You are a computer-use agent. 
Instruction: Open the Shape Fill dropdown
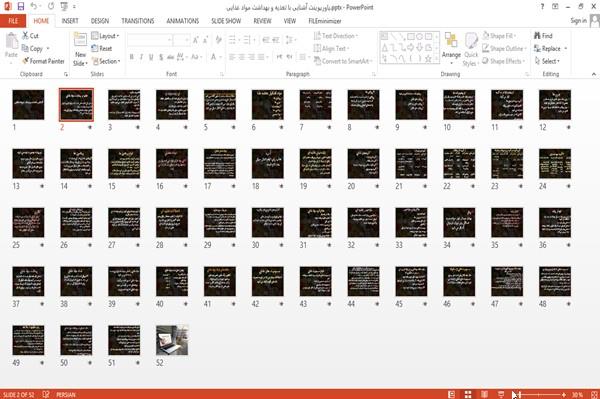[x=499, y=36]
